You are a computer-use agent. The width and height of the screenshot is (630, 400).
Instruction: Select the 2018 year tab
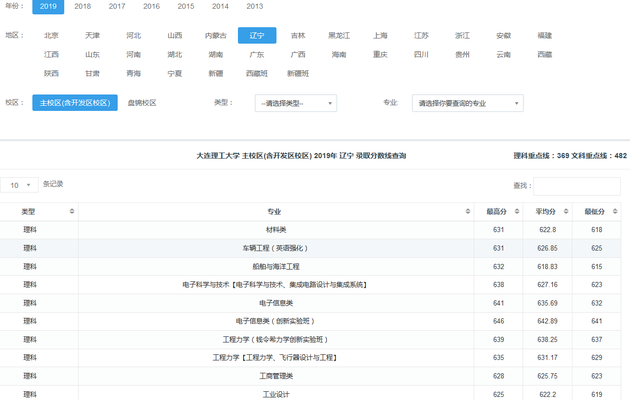click(83, 7)
